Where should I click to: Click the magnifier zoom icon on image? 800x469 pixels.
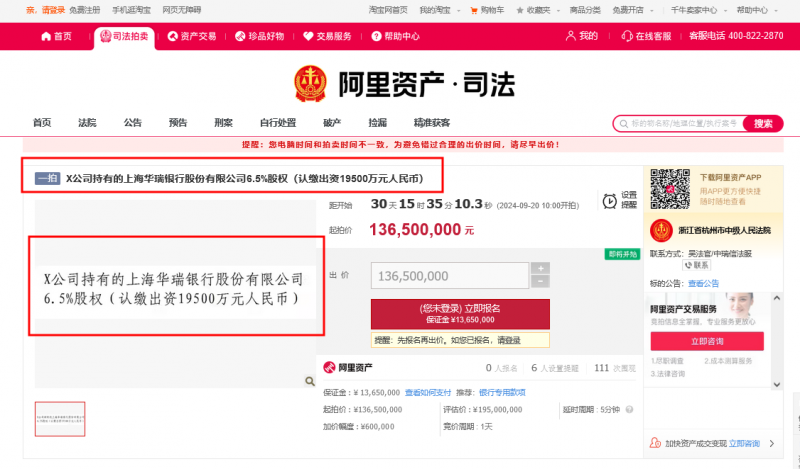pos(310,381)
